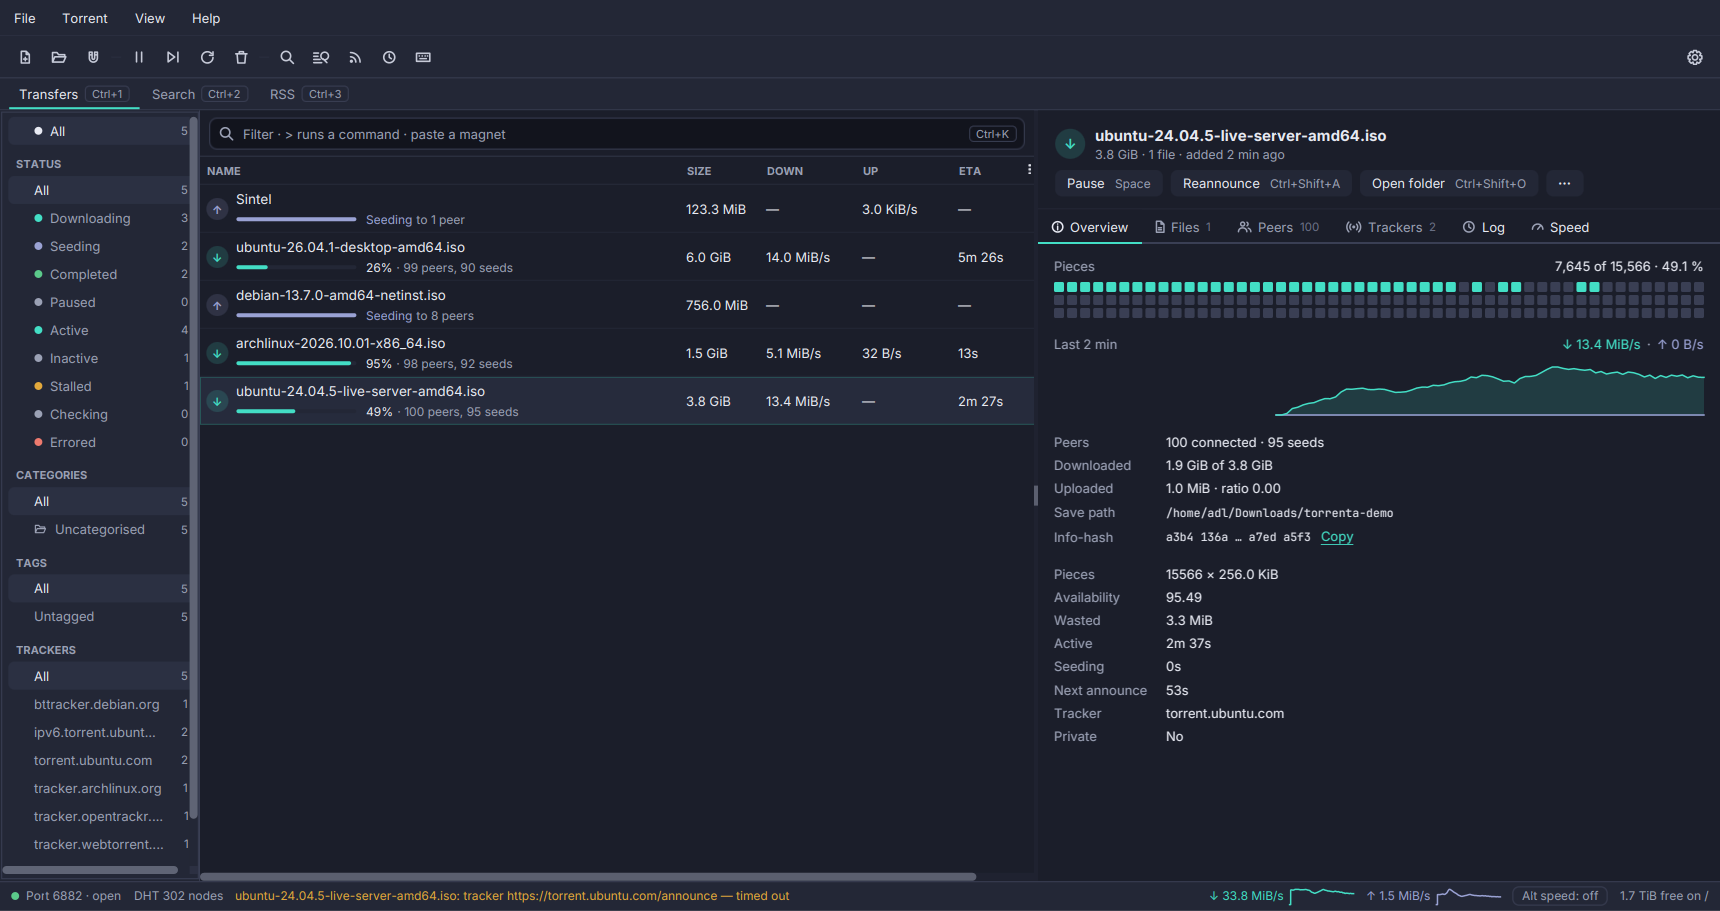Select the Transfers tab
Viewport: 1720px width, 911px height.
[73, 94]
